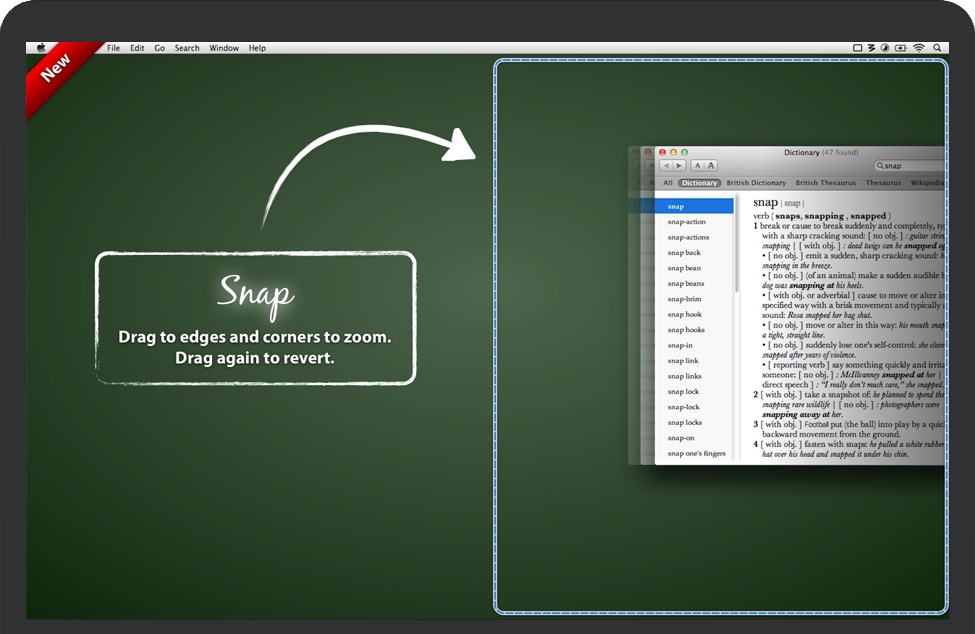Choose 'snap hook' from the results list
Viewport: 975px width, 634px height.
coord(685,315)
